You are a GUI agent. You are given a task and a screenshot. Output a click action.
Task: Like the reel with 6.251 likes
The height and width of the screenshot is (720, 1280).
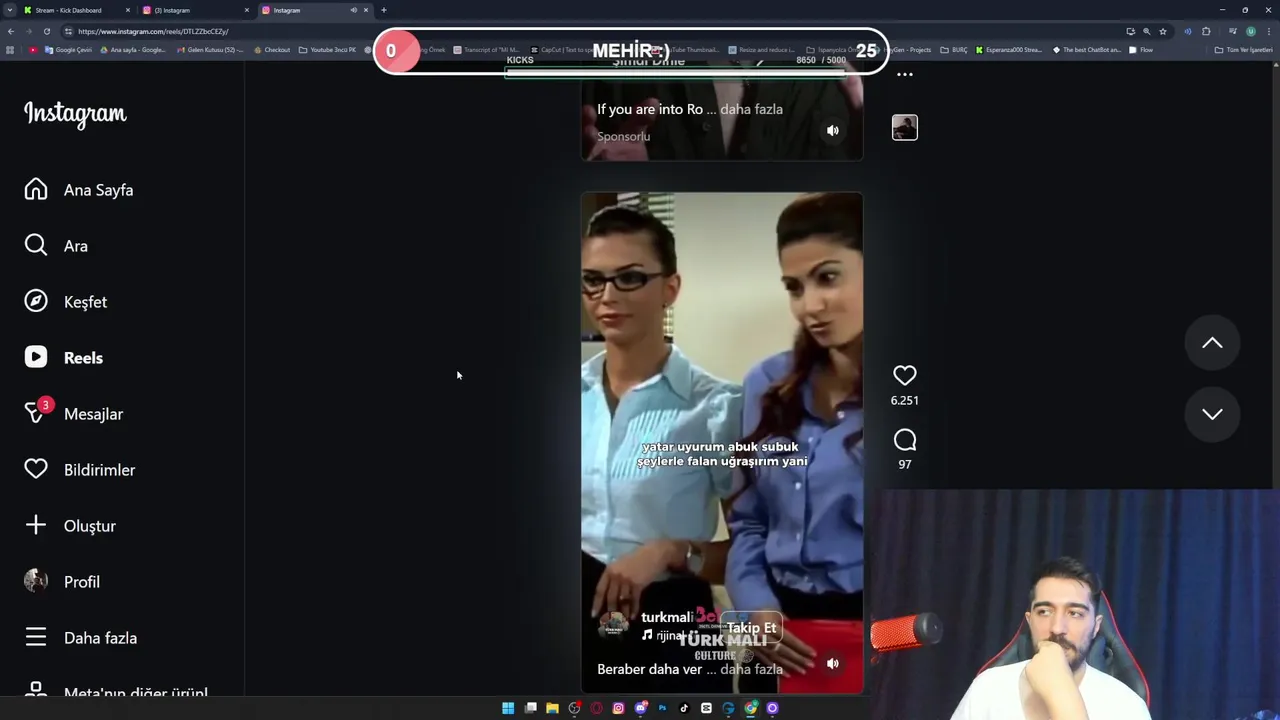tap(904, 375)
